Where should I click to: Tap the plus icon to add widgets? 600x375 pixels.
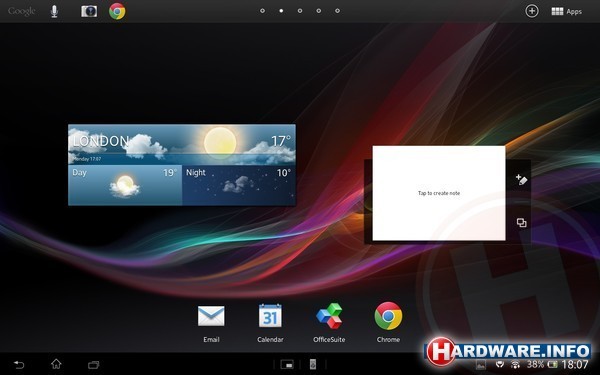532,11
